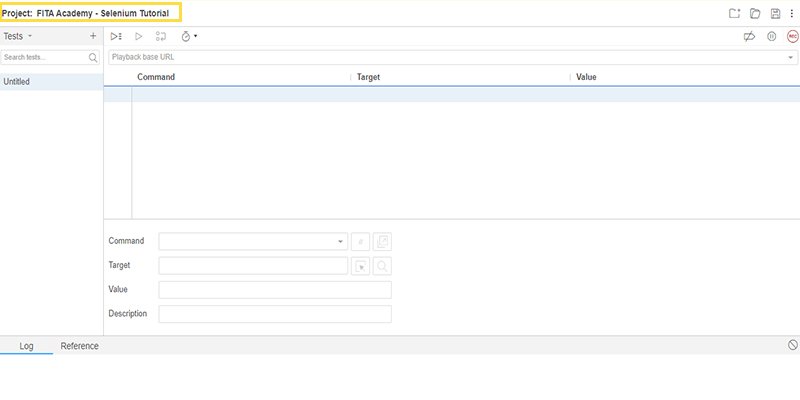The width and height of the screenshot is (800, 400).
Task: Select the empty first command row
Action: (452, 94)
